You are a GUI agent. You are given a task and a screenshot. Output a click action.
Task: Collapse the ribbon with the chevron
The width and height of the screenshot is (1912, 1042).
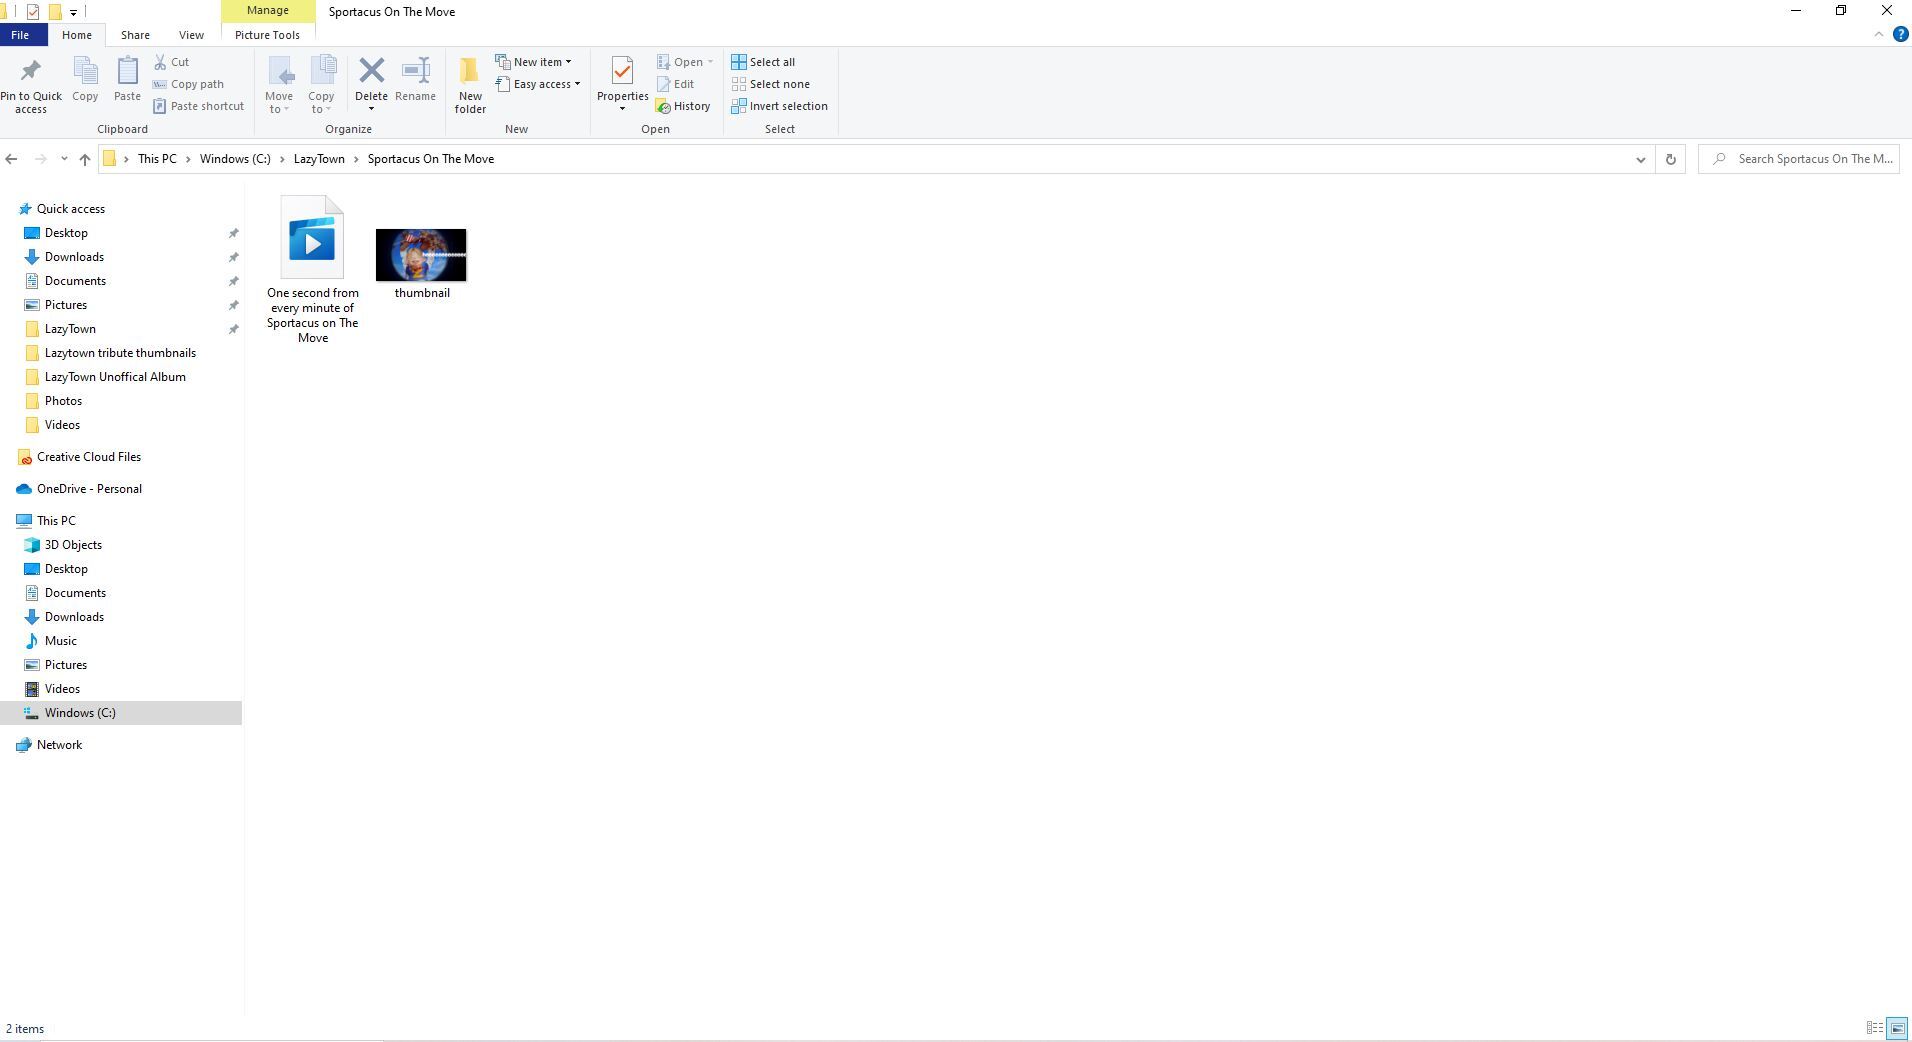pos(1878,34)
